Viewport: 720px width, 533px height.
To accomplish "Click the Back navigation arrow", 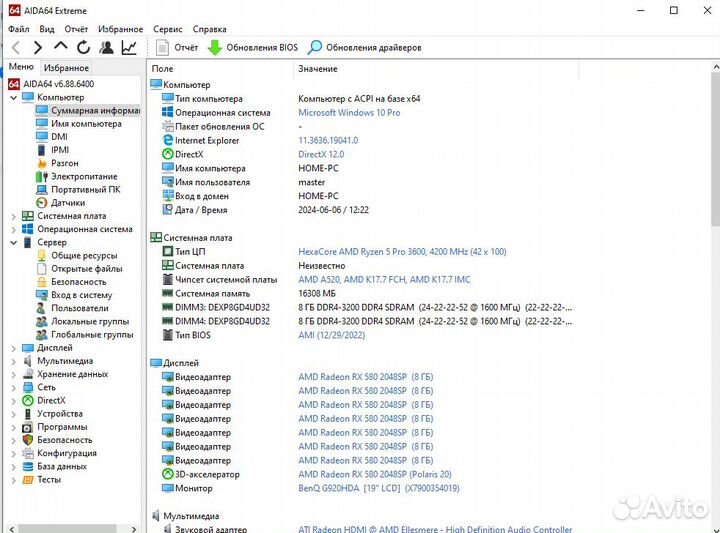I will [x=16, y=47].
